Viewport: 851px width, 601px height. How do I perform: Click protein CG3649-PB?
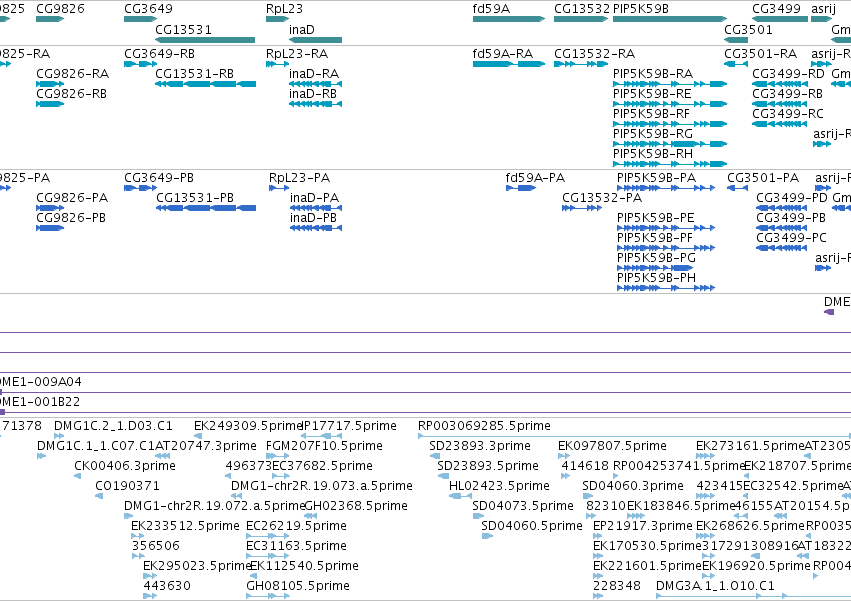141,188
